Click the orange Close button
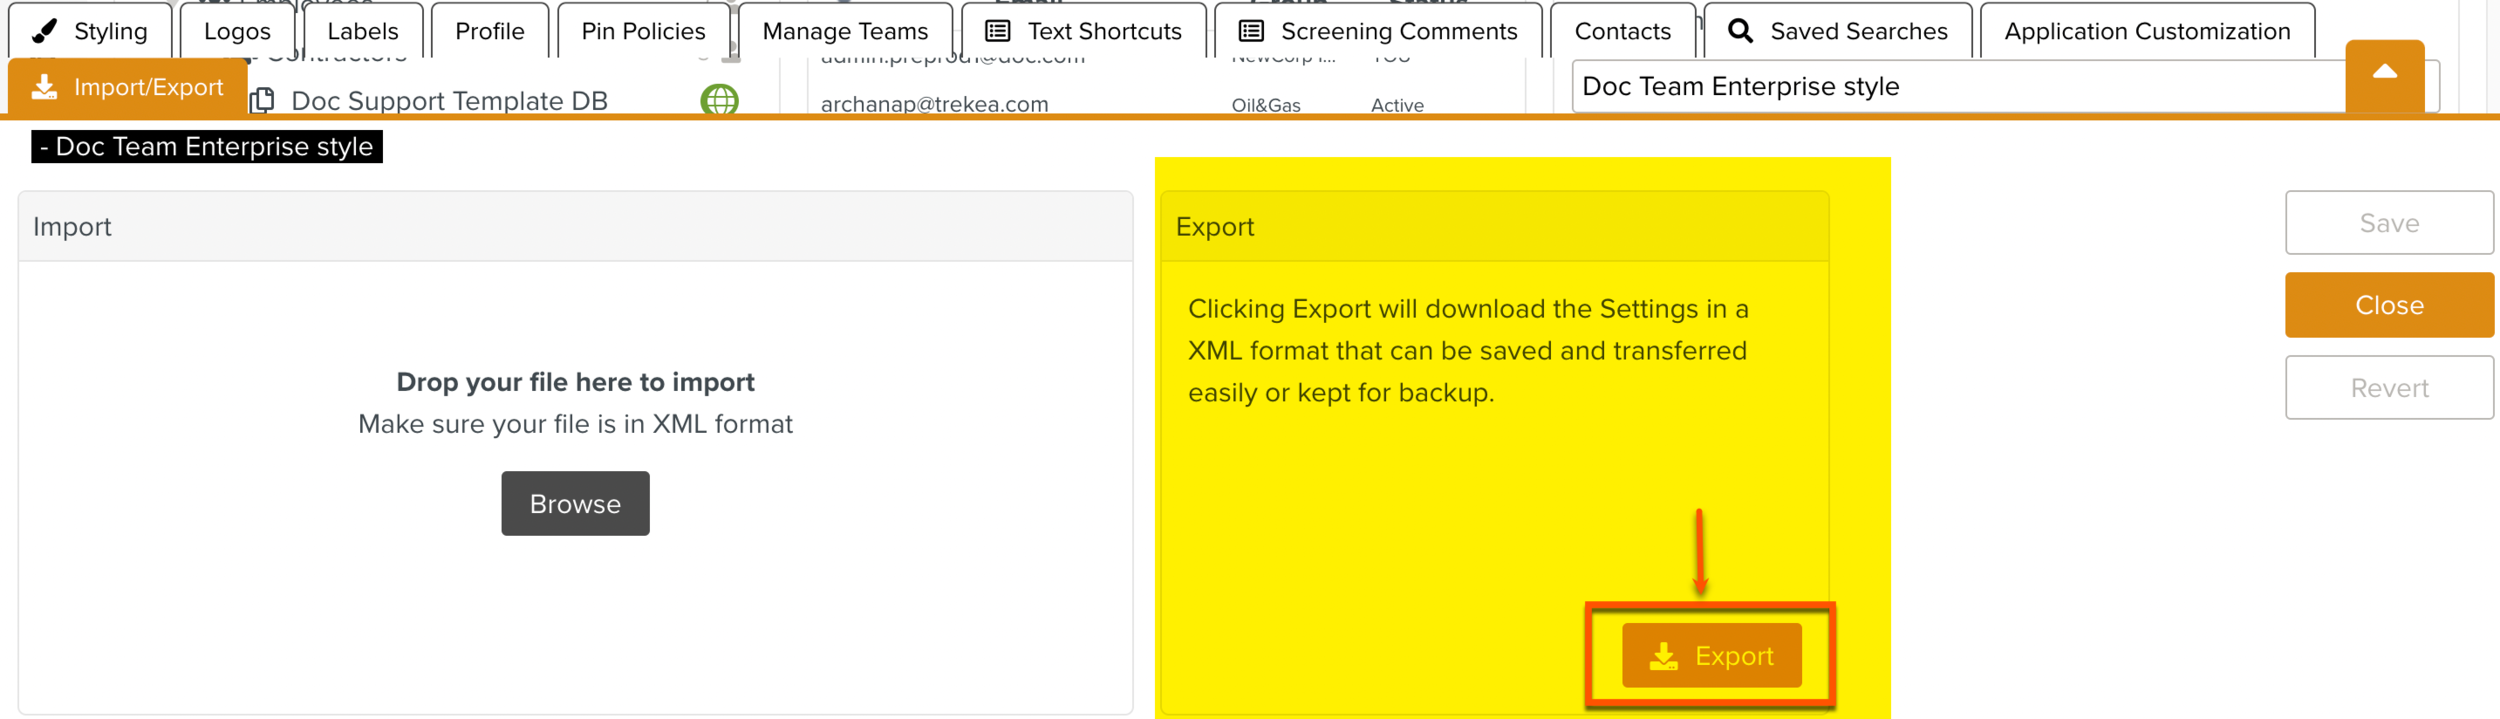The image size is (2500, 719). click(x=2389, y=304)
